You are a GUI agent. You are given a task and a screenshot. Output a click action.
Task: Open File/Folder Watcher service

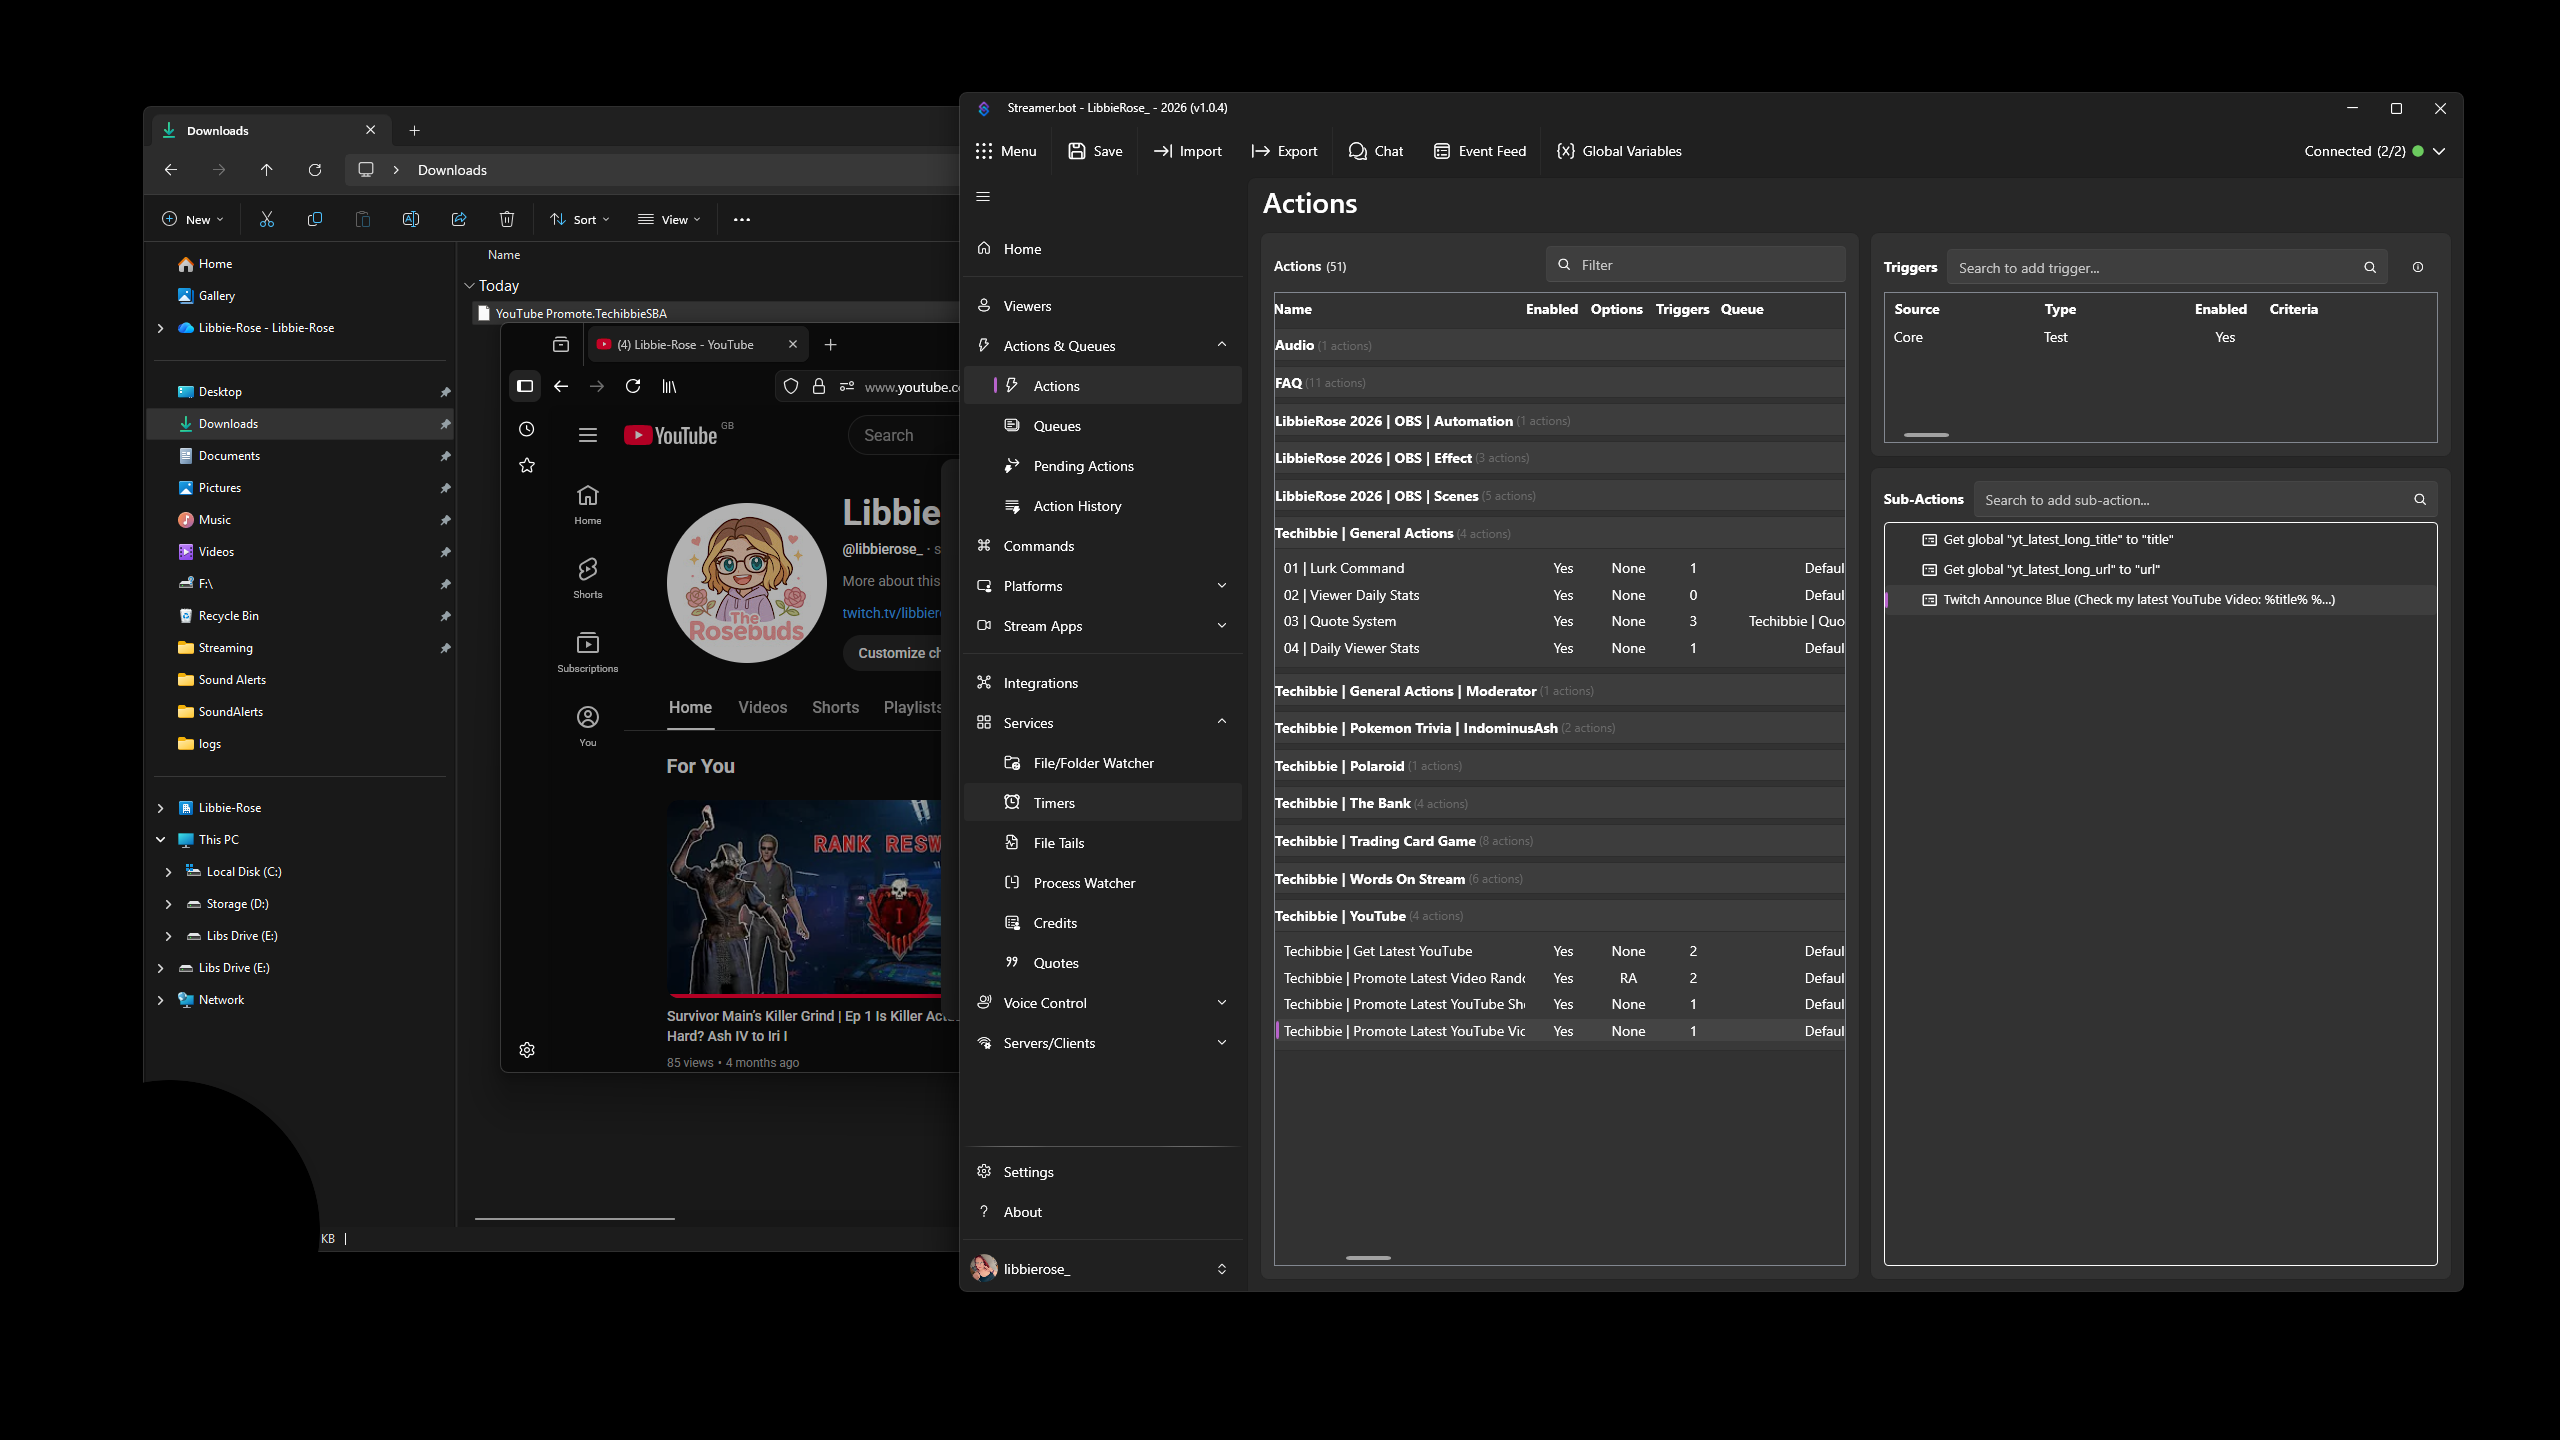pos(1103,763)
